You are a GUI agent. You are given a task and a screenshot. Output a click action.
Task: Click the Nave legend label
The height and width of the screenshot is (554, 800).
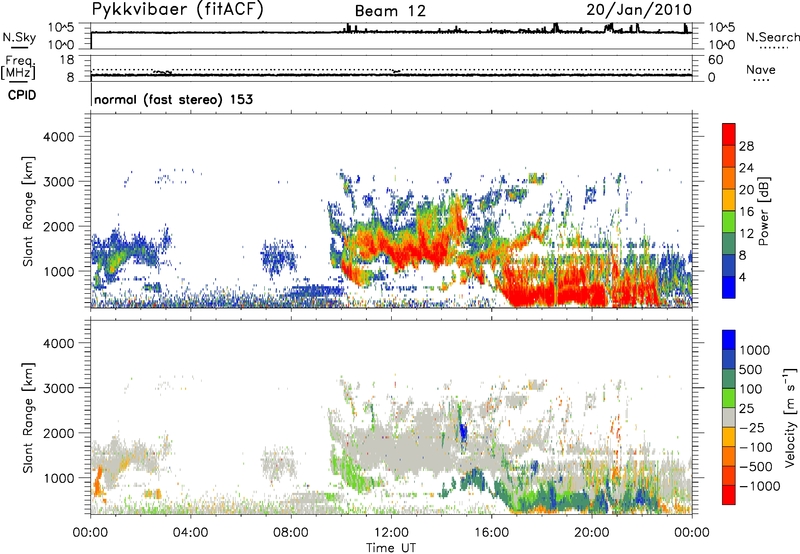pos(761,70)
